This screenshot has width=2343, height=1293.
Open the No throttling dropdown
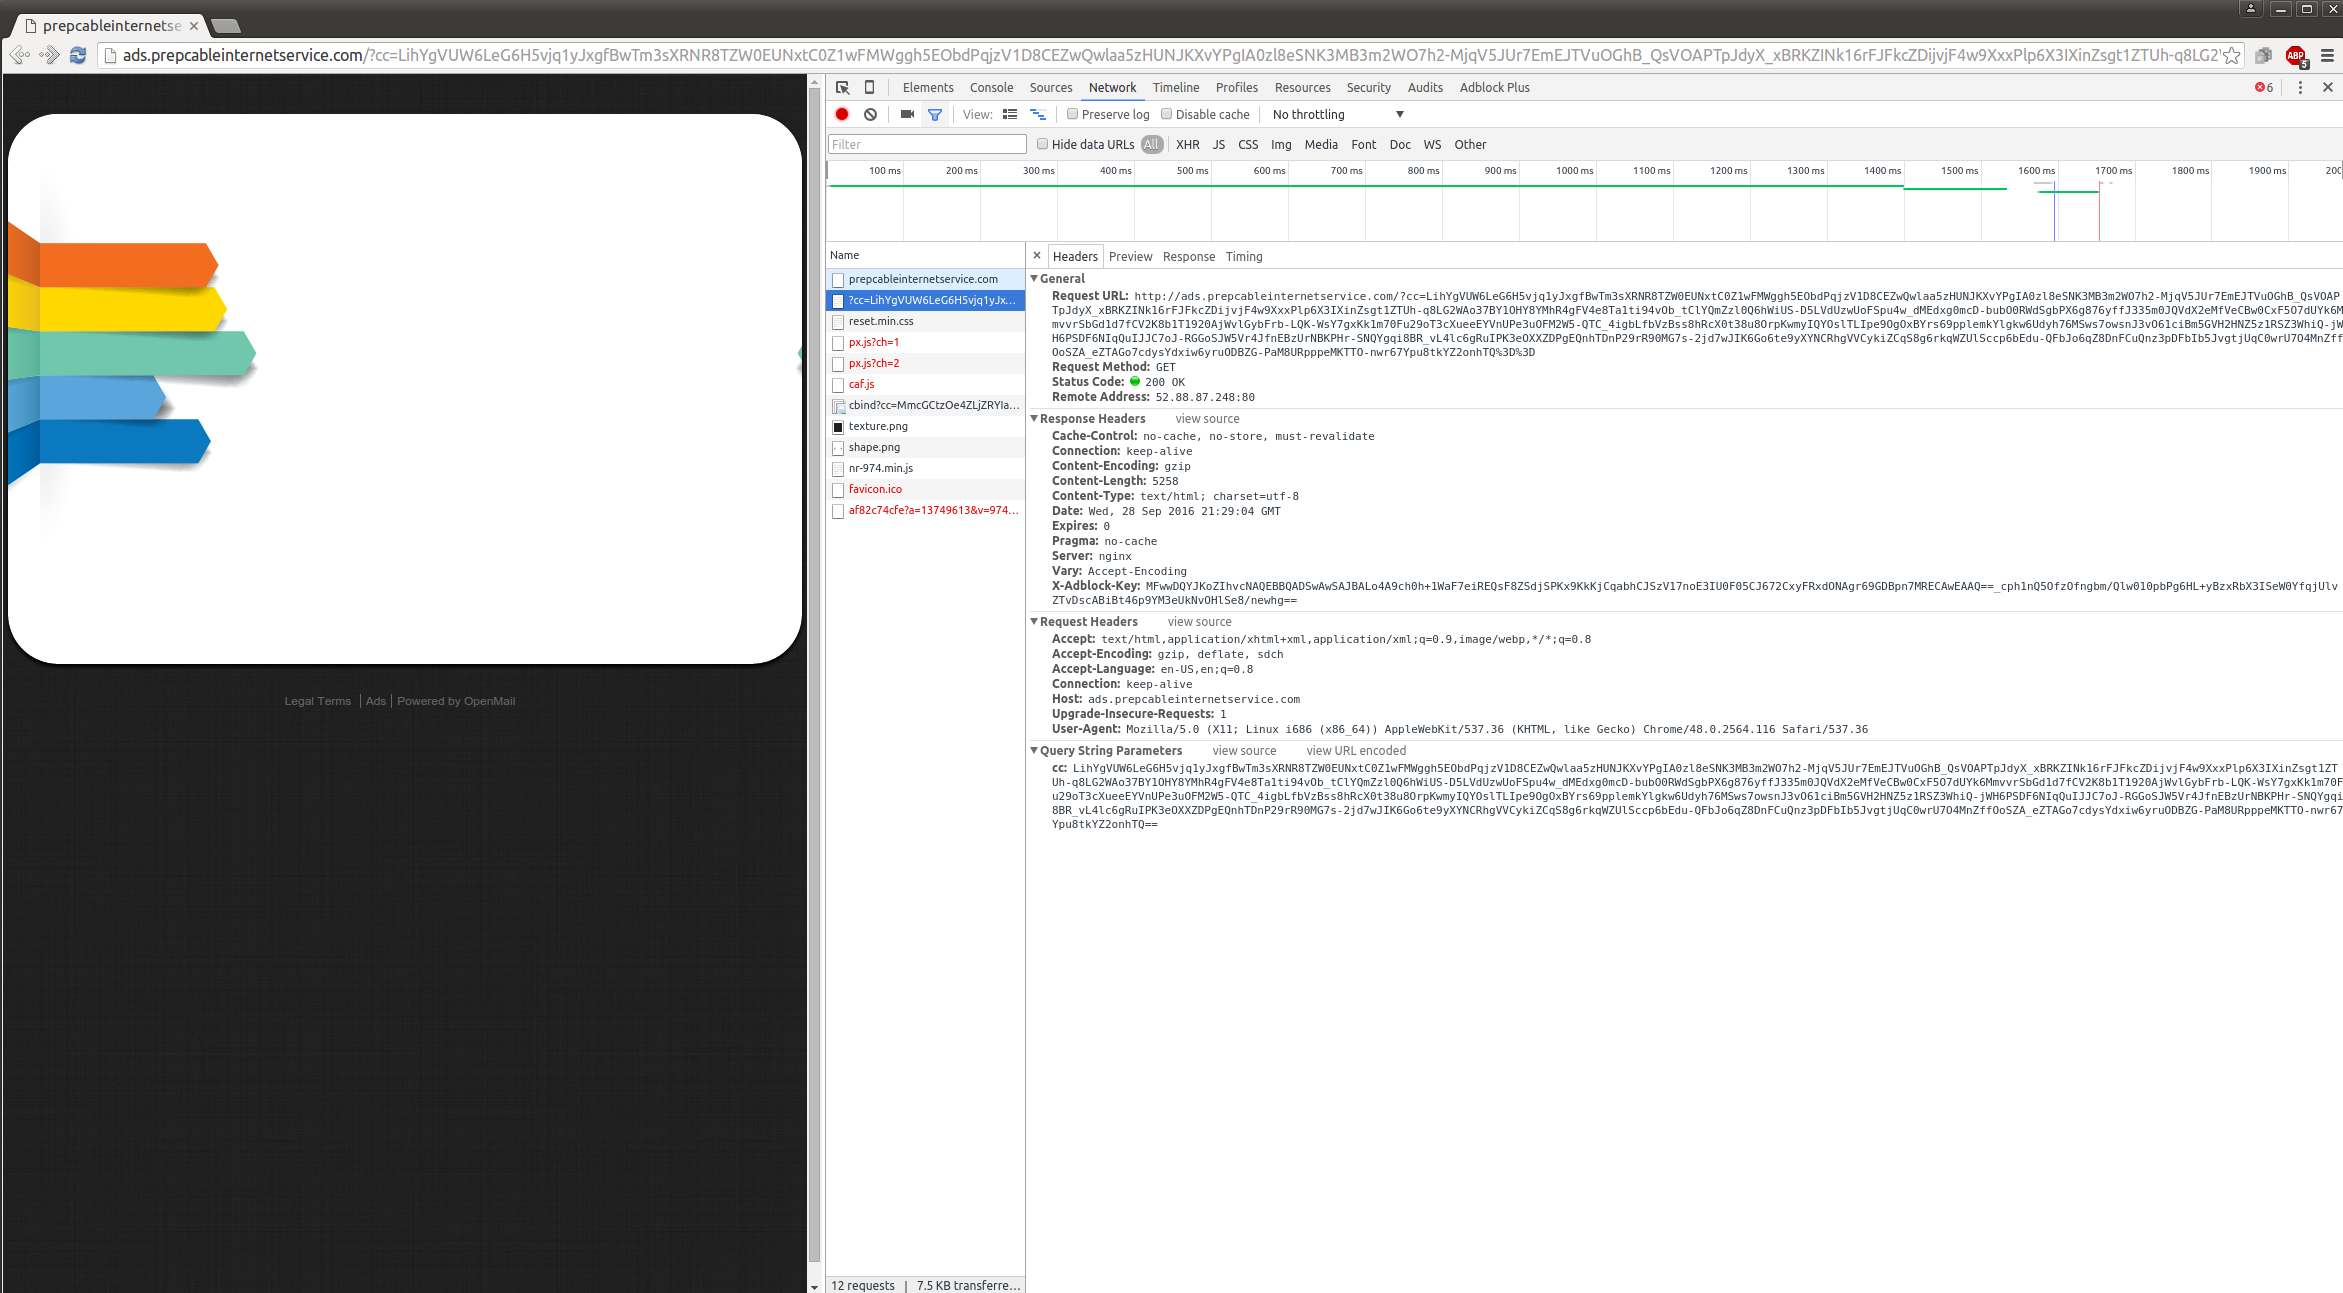[x=1337, y=115]
